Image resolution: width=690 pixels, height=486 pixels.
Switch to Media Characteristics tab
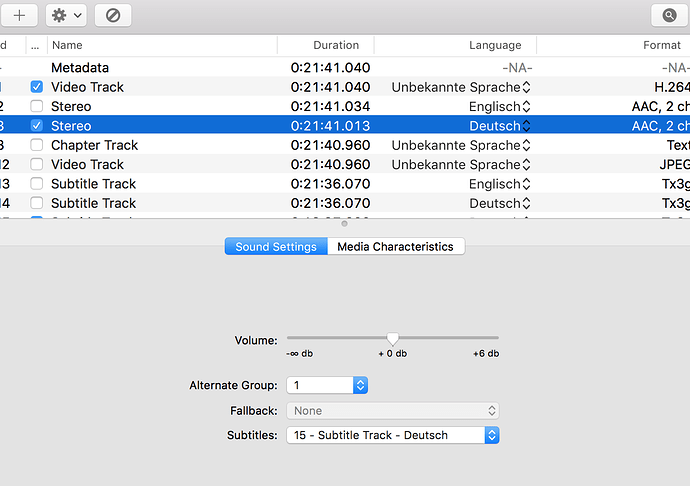395,246
